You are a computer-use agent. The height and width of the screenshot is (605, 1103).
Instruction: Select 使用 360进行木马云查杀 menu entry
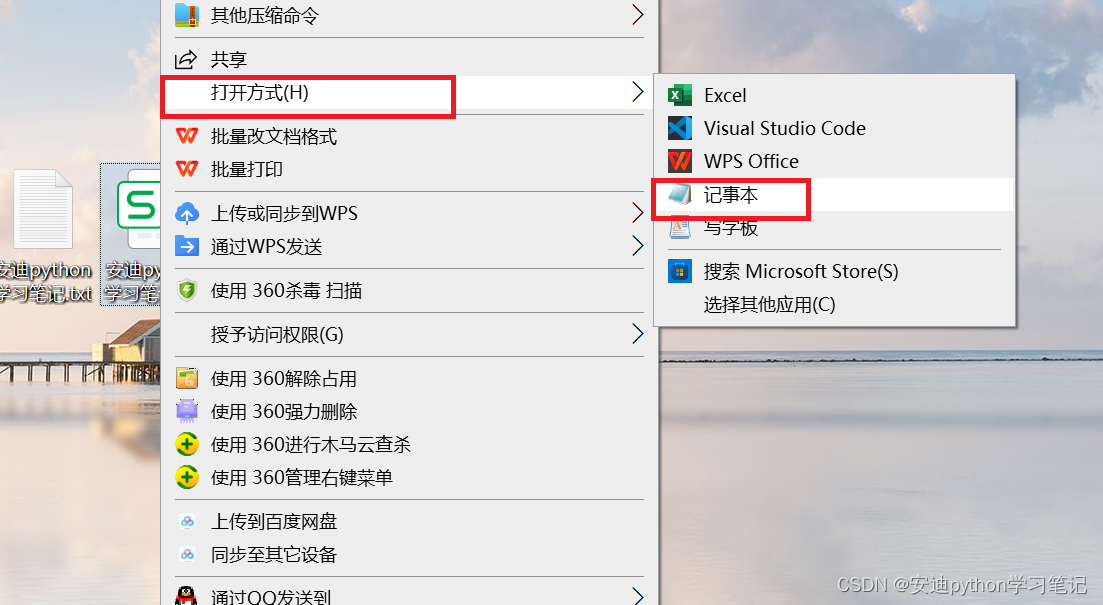click(409, 444)
